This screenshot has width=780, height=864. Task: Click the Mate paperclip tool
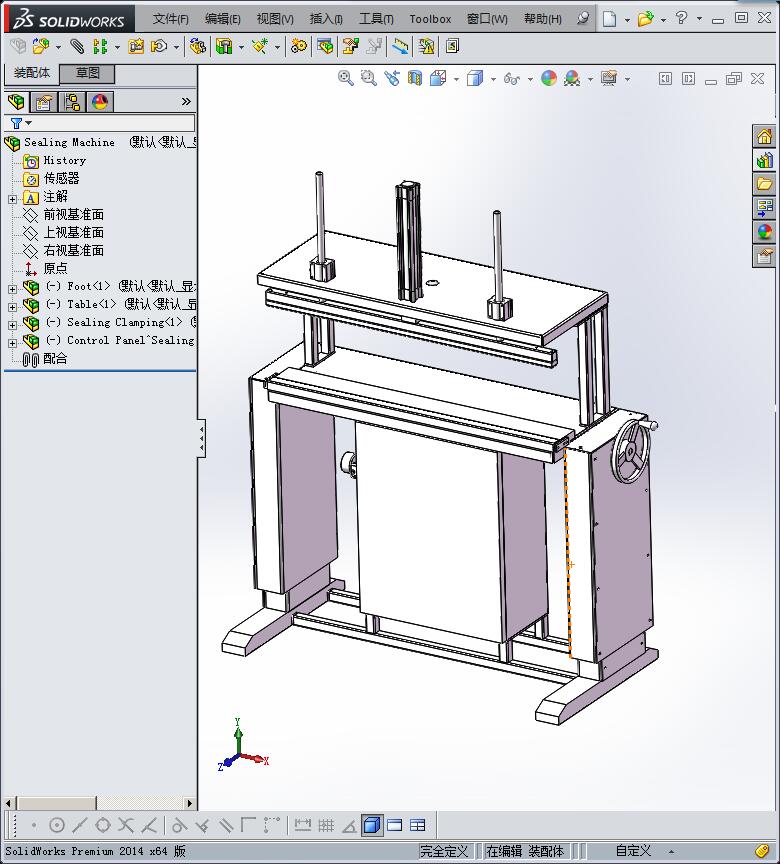[77, 46]
